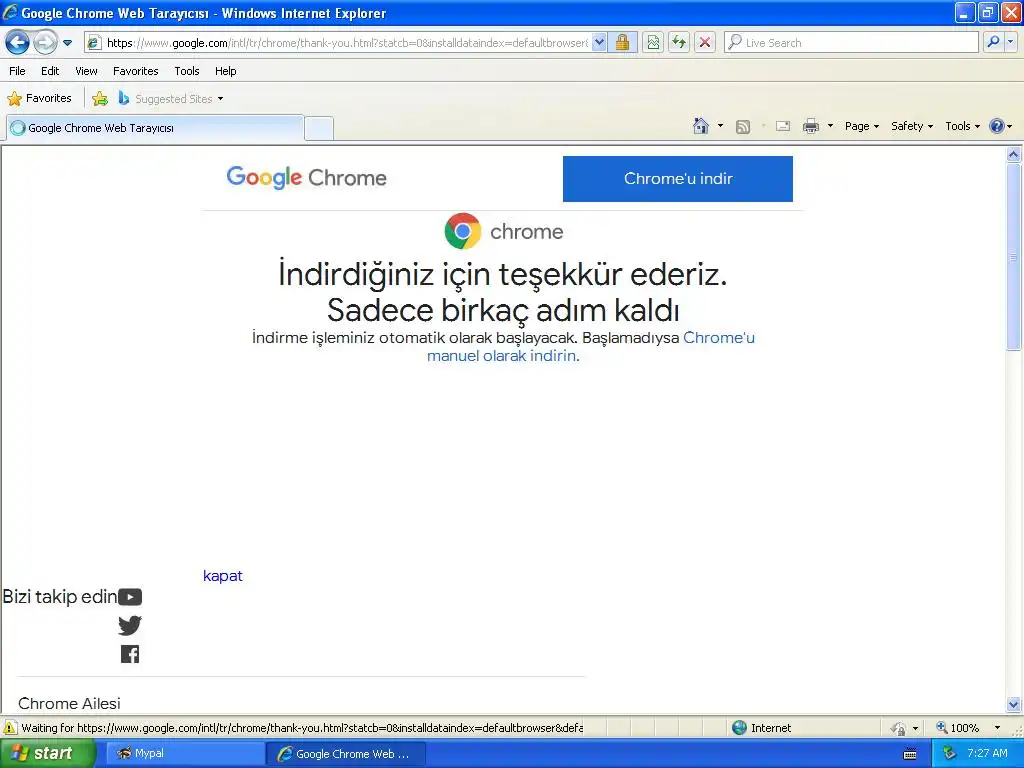1024x768 pixels.
Task: Select the Google Chrome Web Tarayıcısı tab
Action: tap(155, 128)
